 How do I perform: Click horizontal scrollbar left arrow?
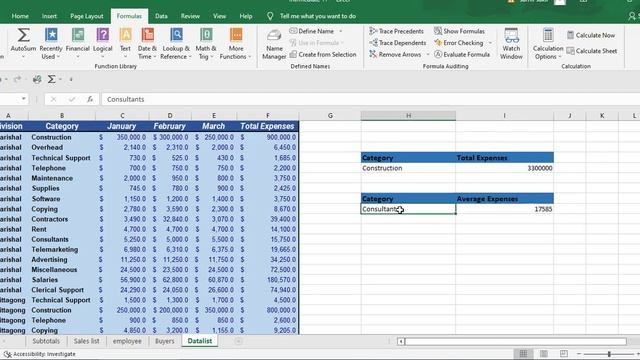[x=401, y=341]
